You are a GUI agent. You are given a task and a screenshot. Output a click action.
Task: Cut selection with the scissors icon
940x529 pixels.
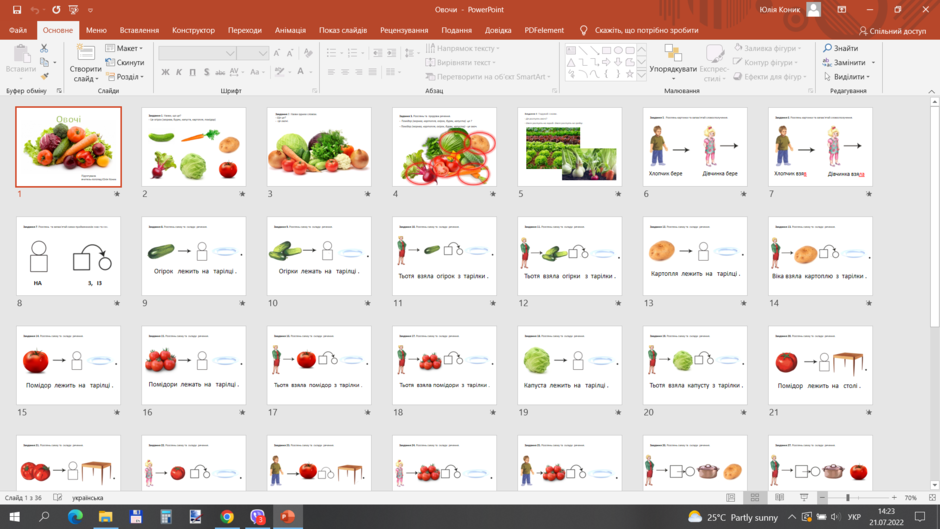tap(44, 48)
